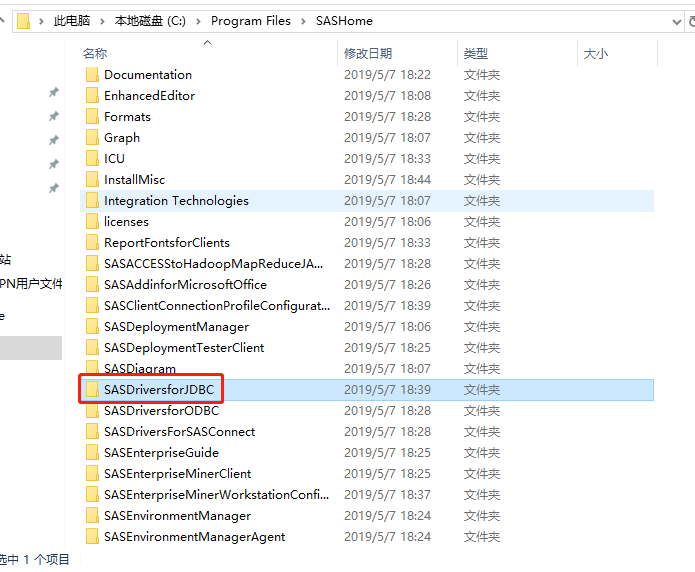Click the licenses folder icon
Screen dimensions: 695x572
point(92,221)
